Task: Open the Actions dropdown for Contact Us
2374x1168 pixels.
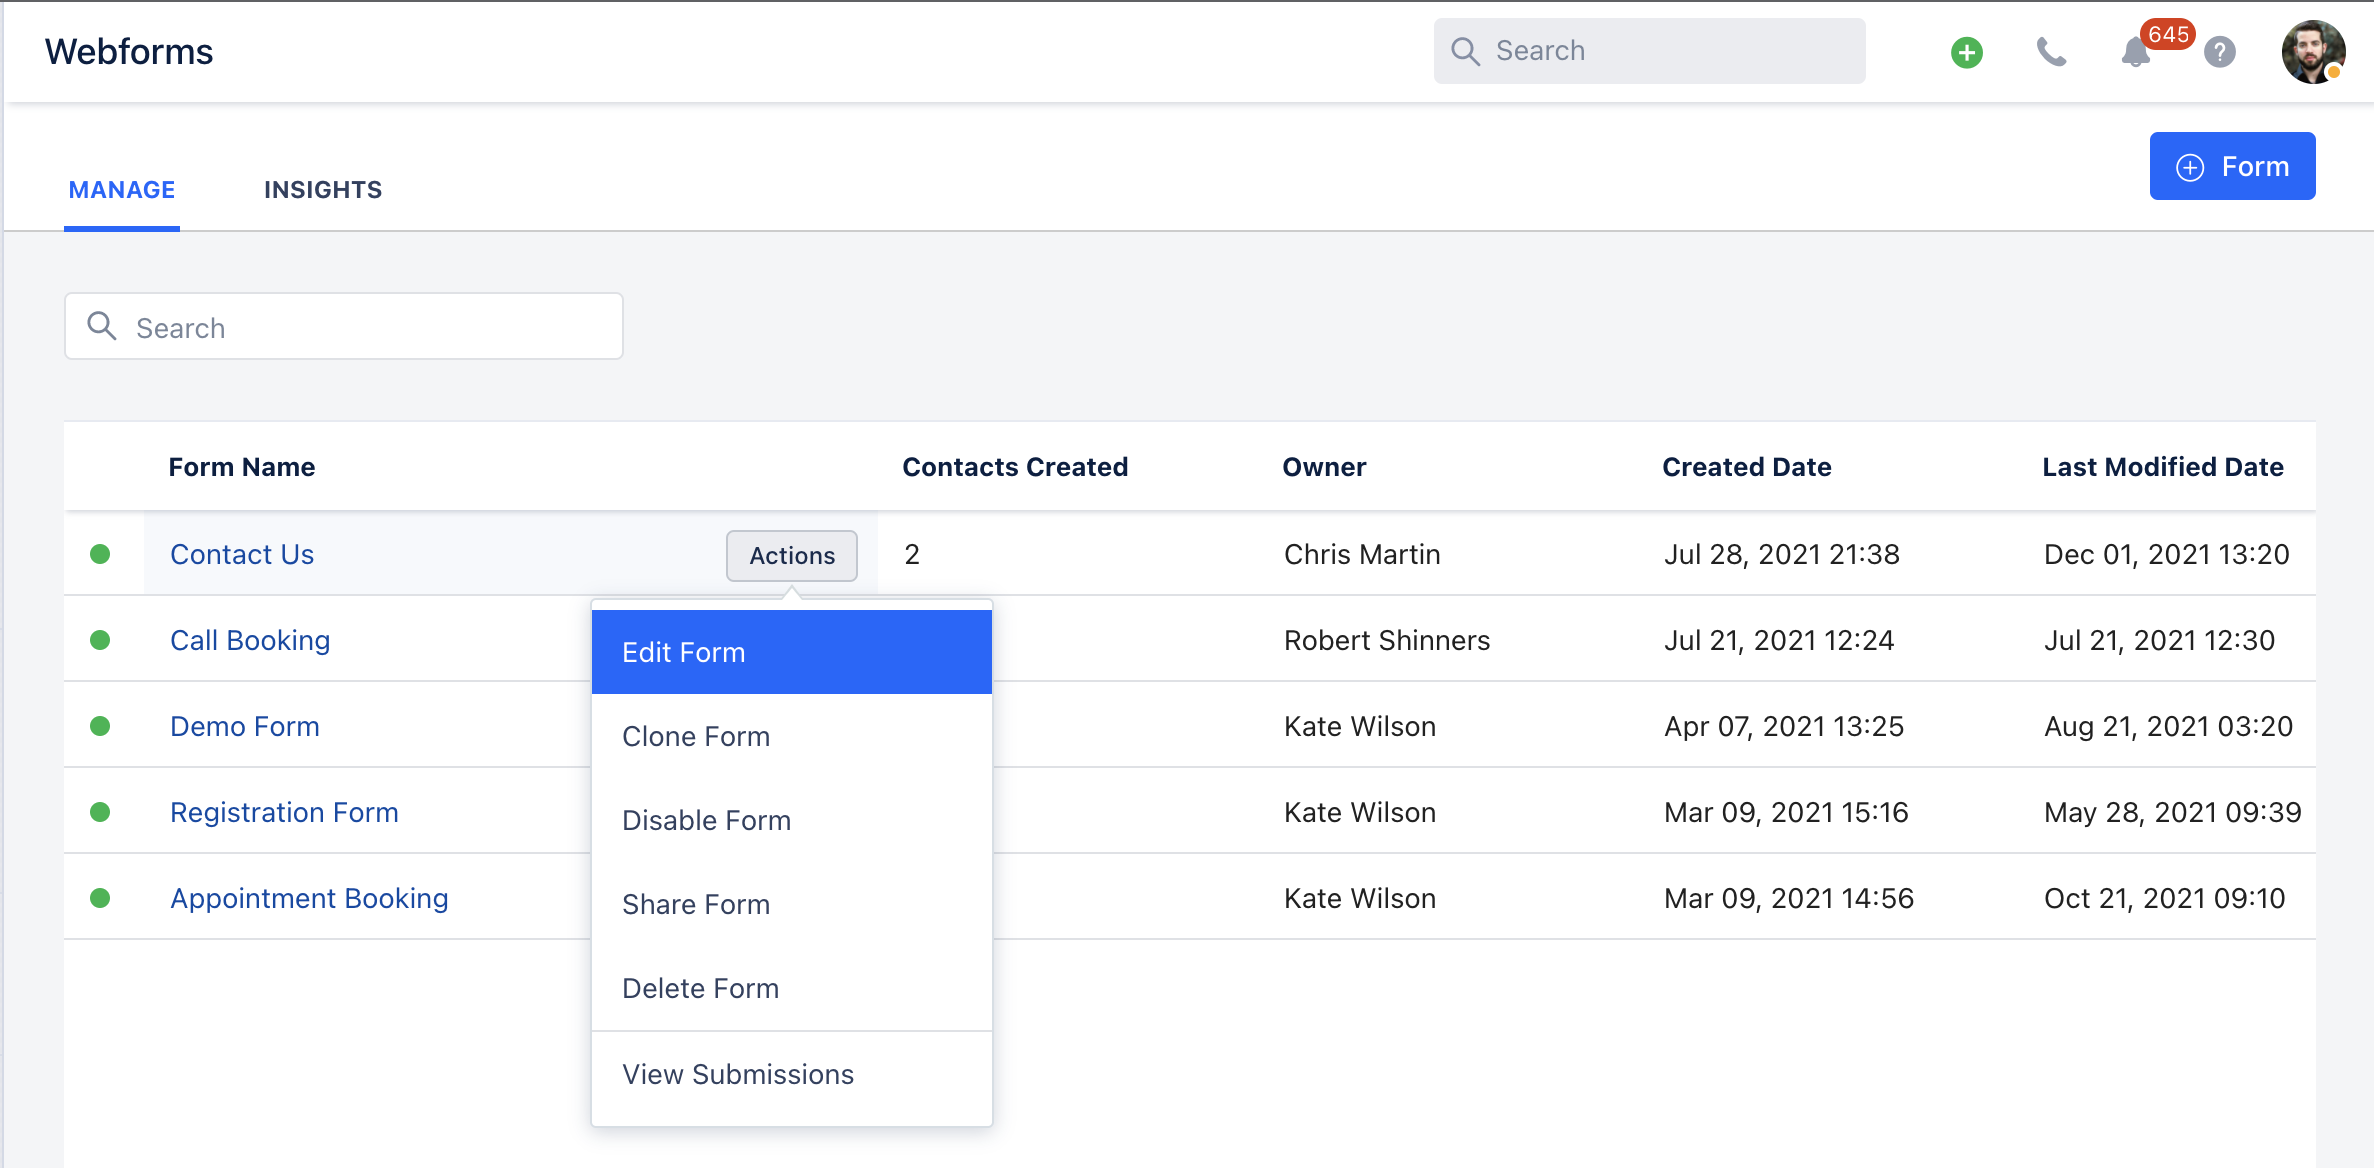Action: [792, 555]
